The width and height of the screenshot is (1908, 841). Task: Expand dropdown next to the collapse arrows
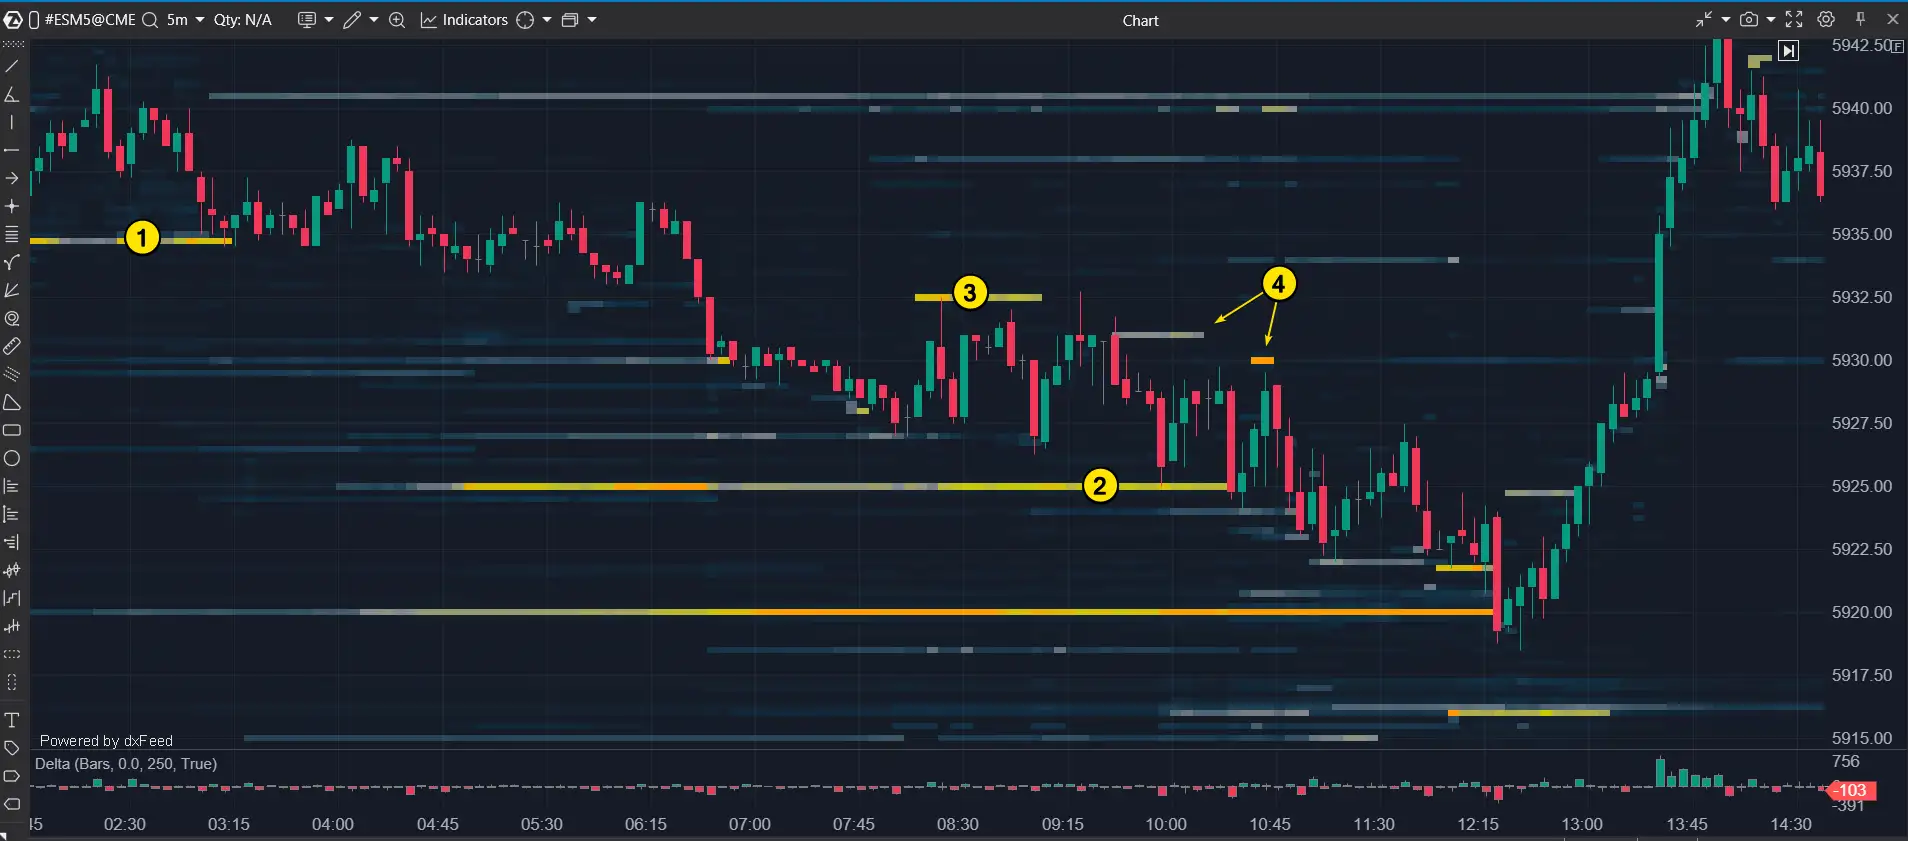tap(1726, 20)
